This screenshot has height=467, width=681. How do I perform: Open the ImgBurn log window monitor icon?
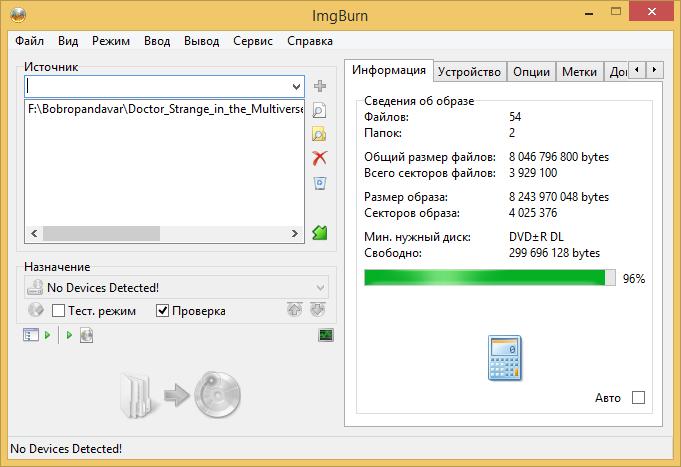(x=326, y=335)
